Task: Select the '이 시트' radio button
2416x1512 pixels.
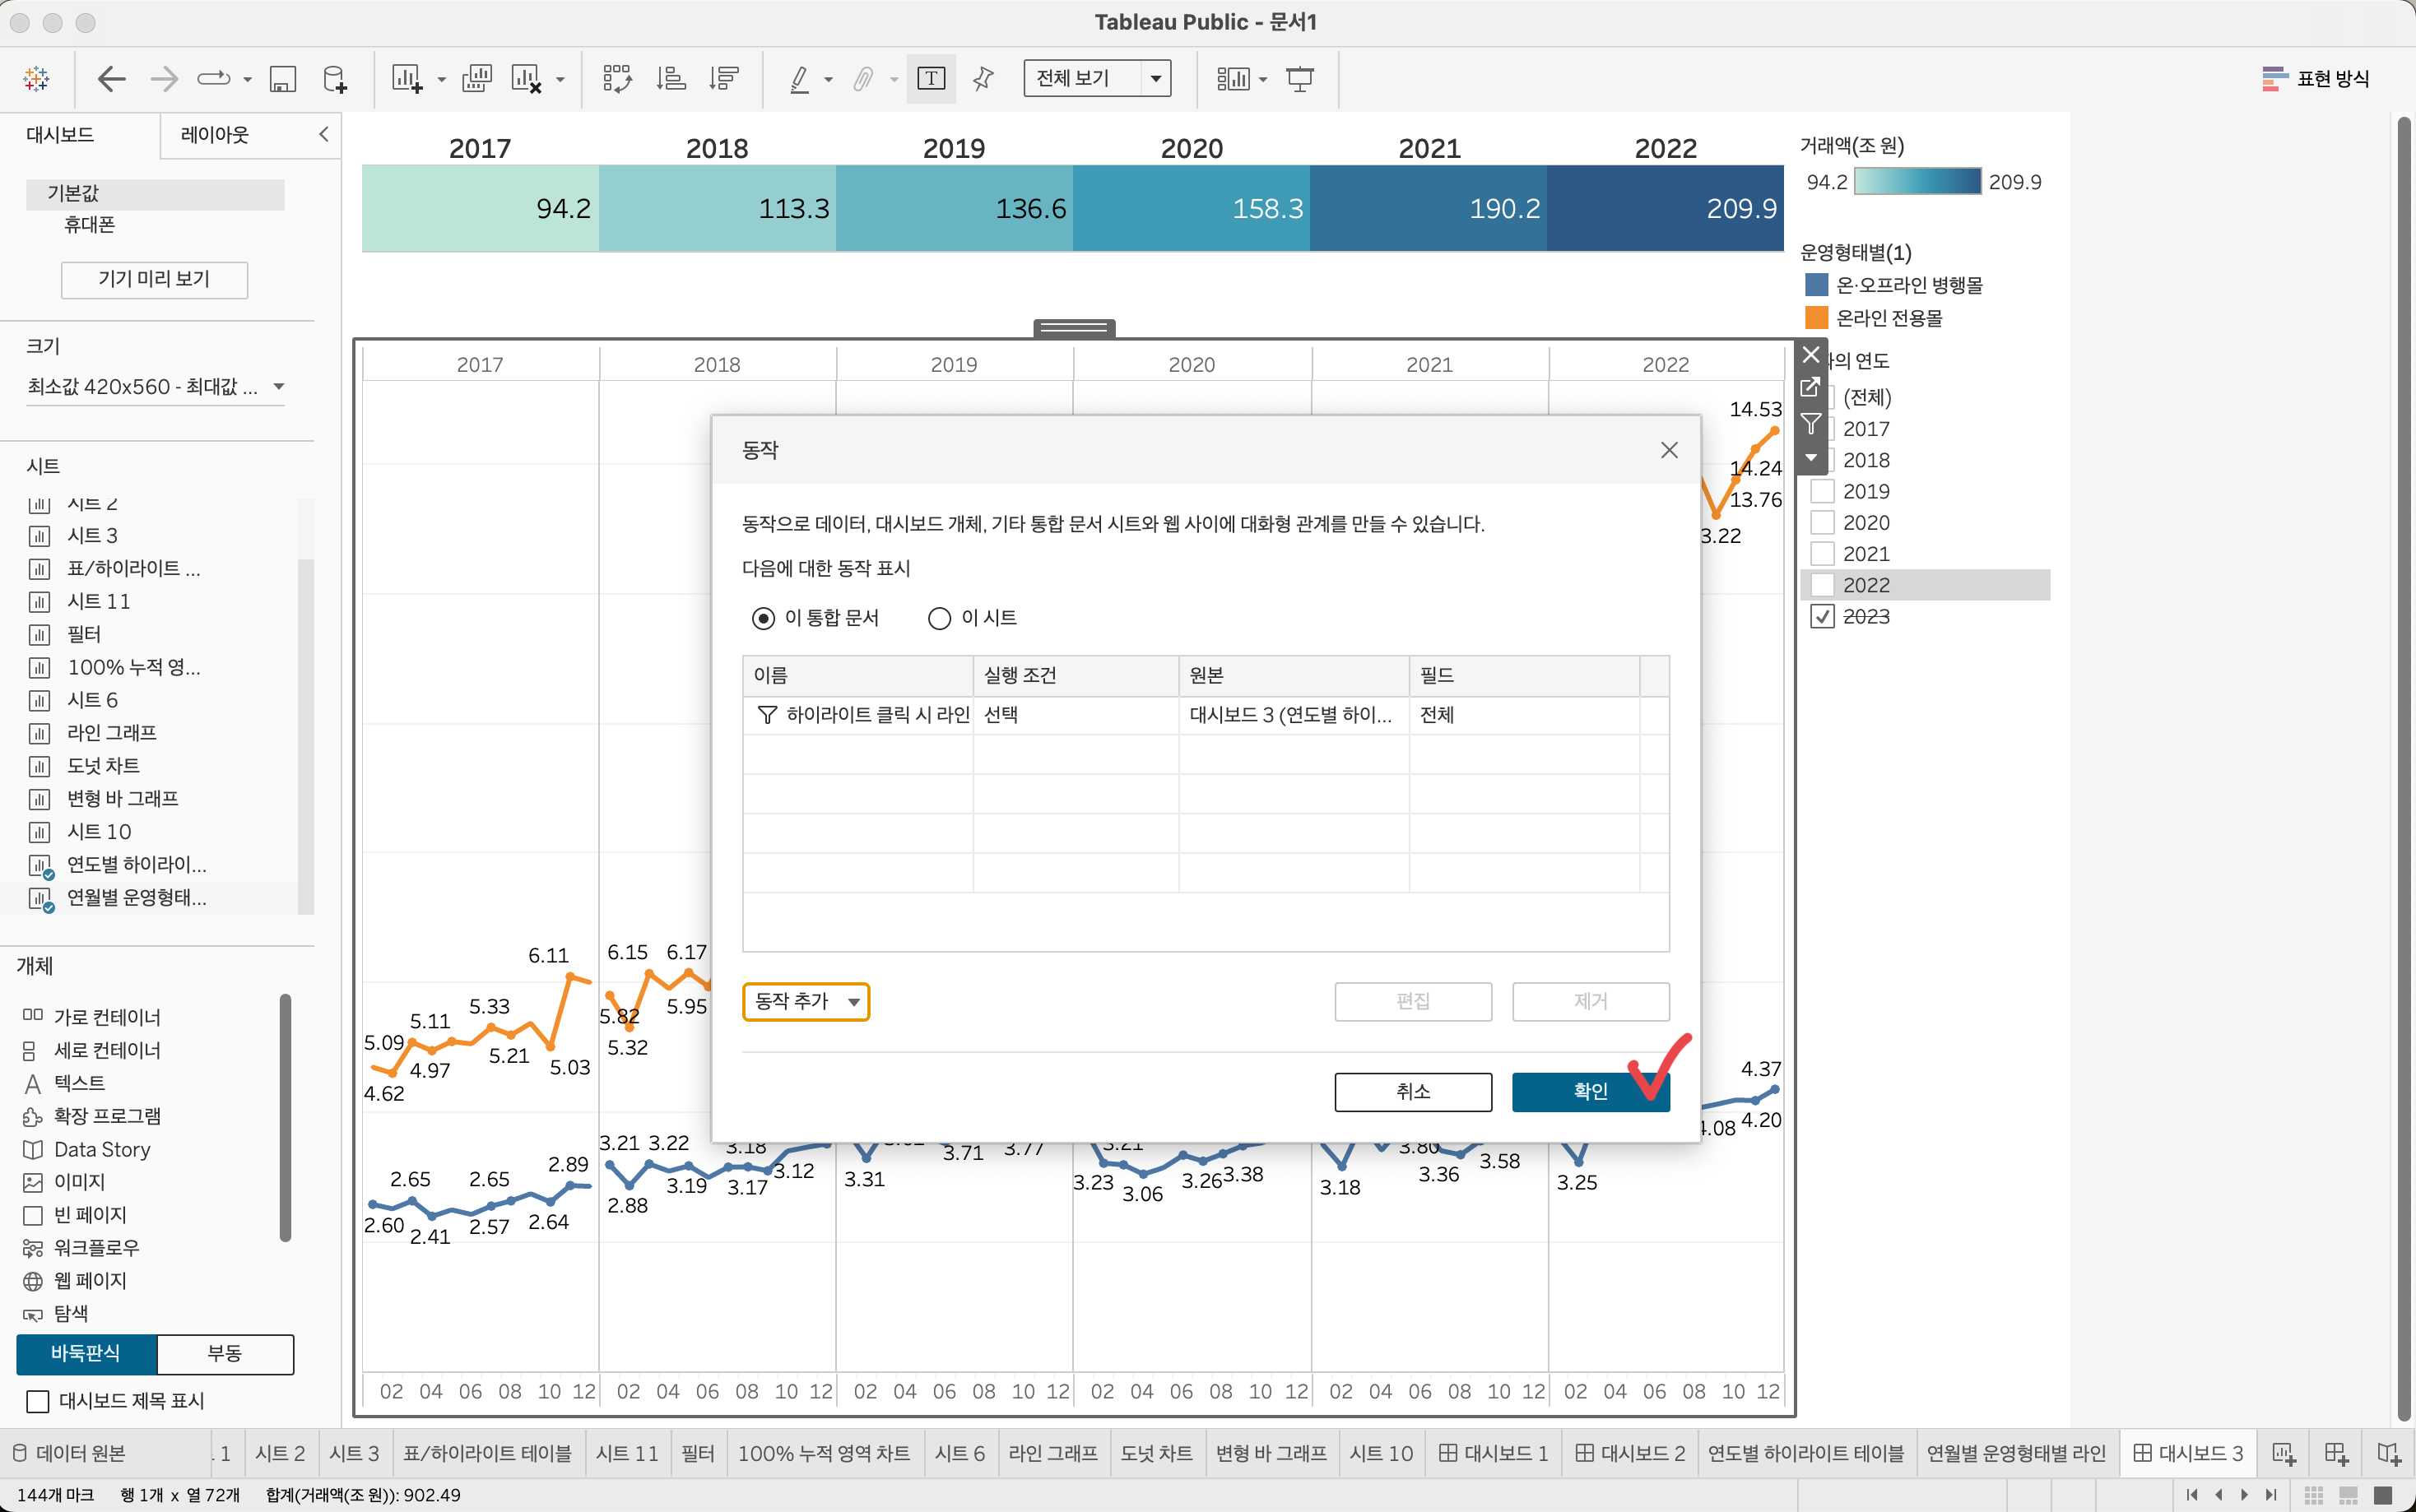Action: (939, 618)
